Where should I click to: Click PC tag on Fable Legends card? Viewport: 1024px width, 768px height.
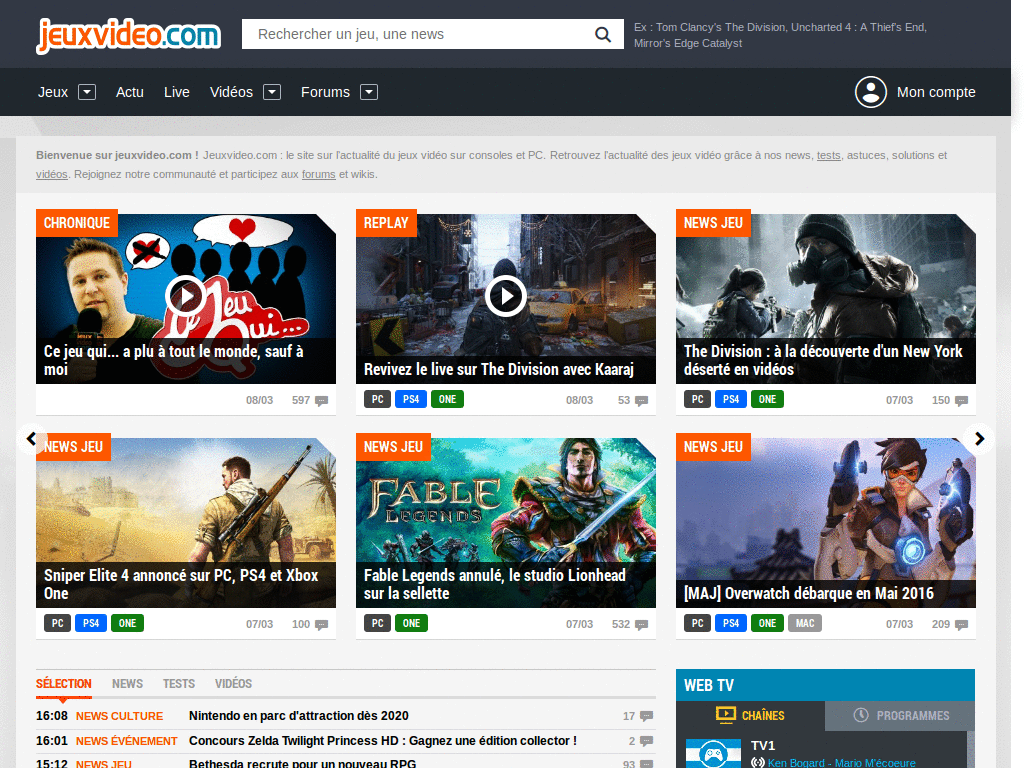coord(377,623)
